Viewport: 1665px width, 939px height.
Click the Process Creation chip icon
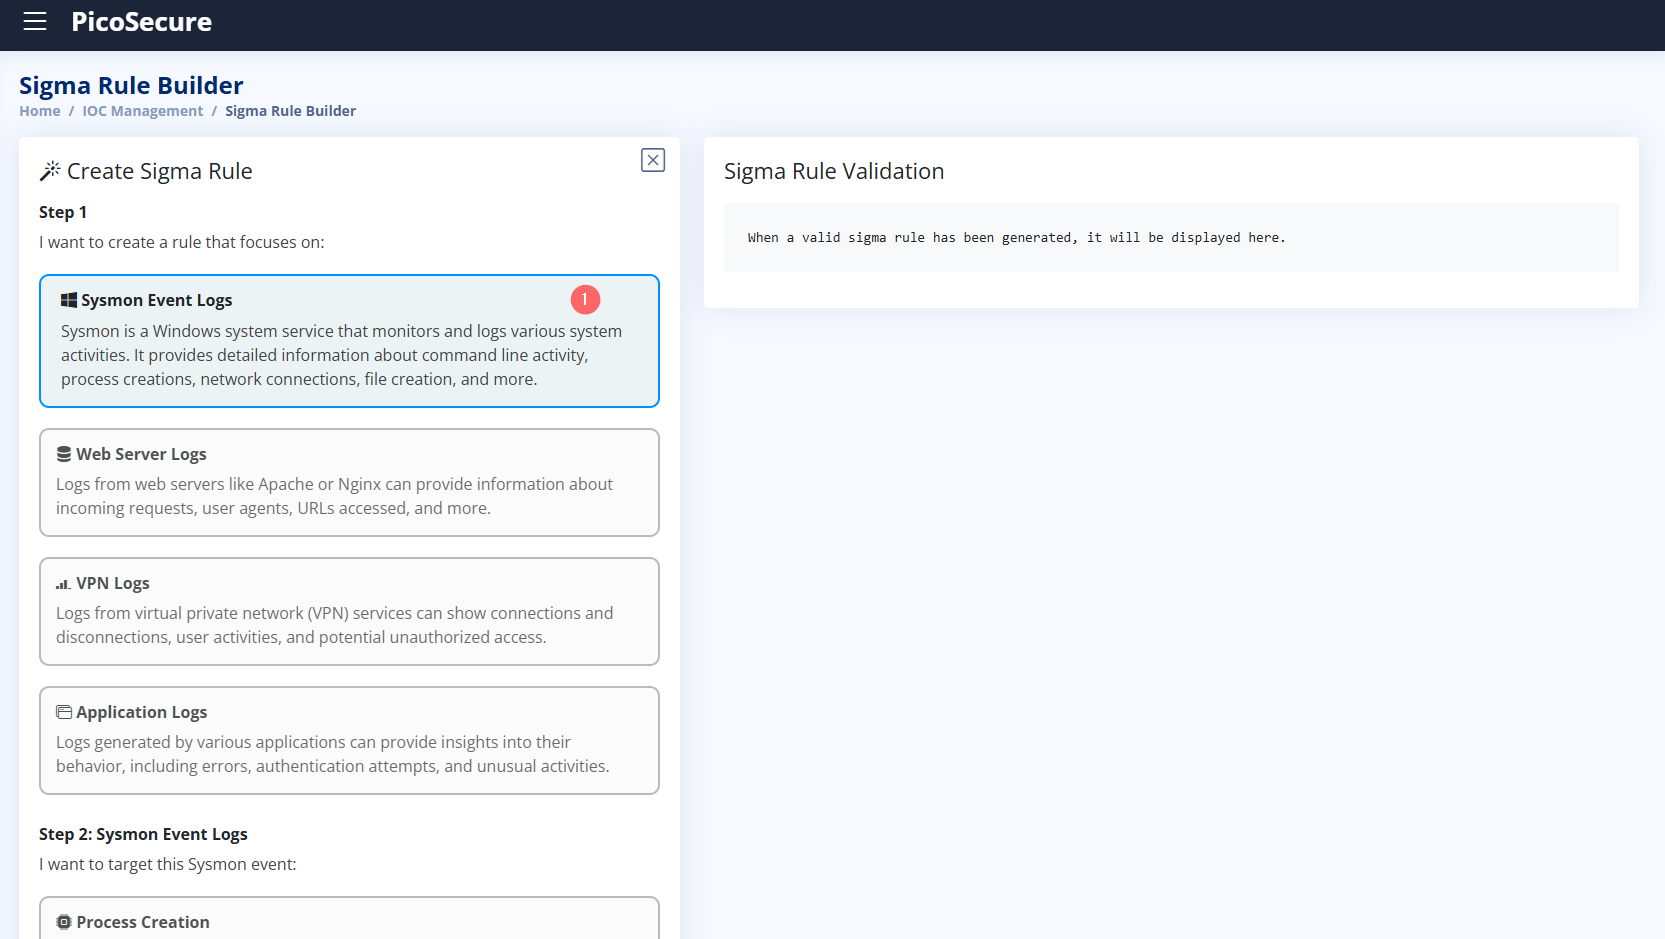pyautogui.click(x=64, y=922)
